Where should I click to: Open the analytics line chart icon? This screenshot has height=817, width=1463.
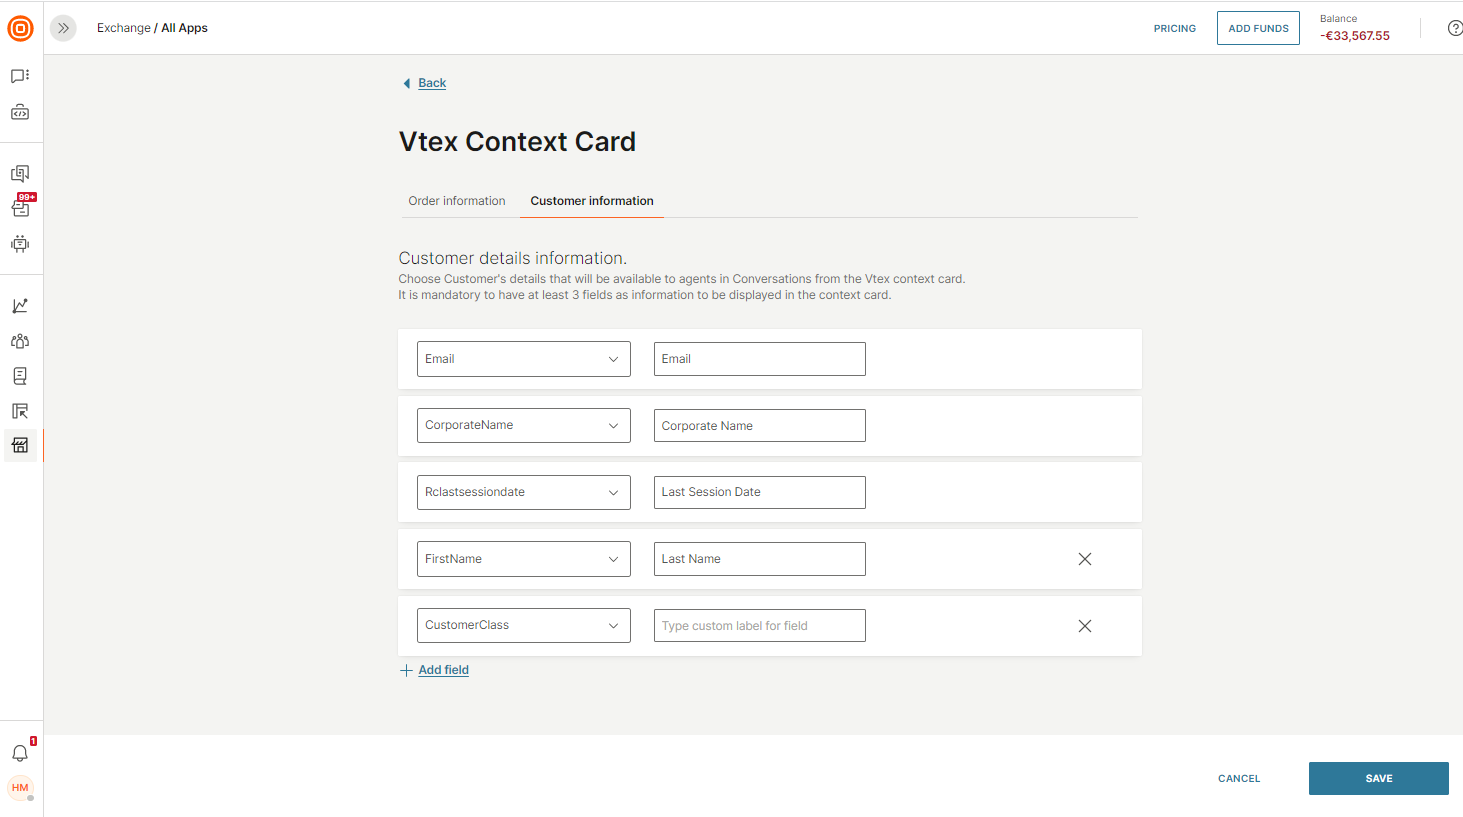point(20,306)
